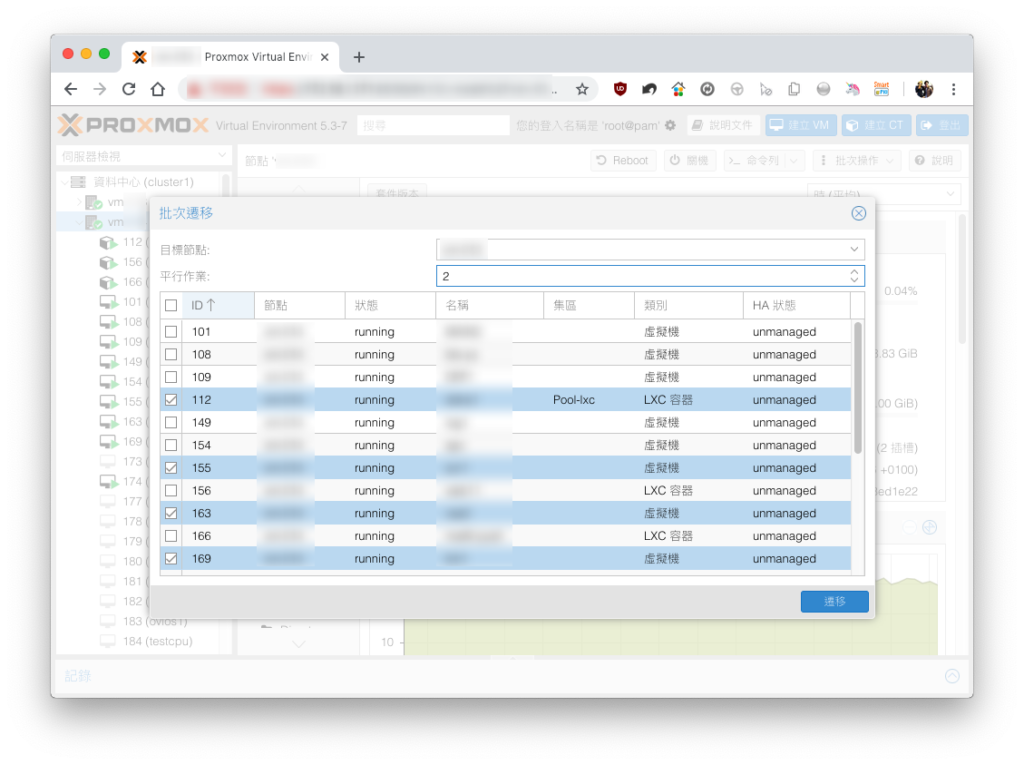Click the 建立 CT button
Image resolution: width=1024 pixels, height=765 pixels.
pyautogui.click(x=876, y=125)
